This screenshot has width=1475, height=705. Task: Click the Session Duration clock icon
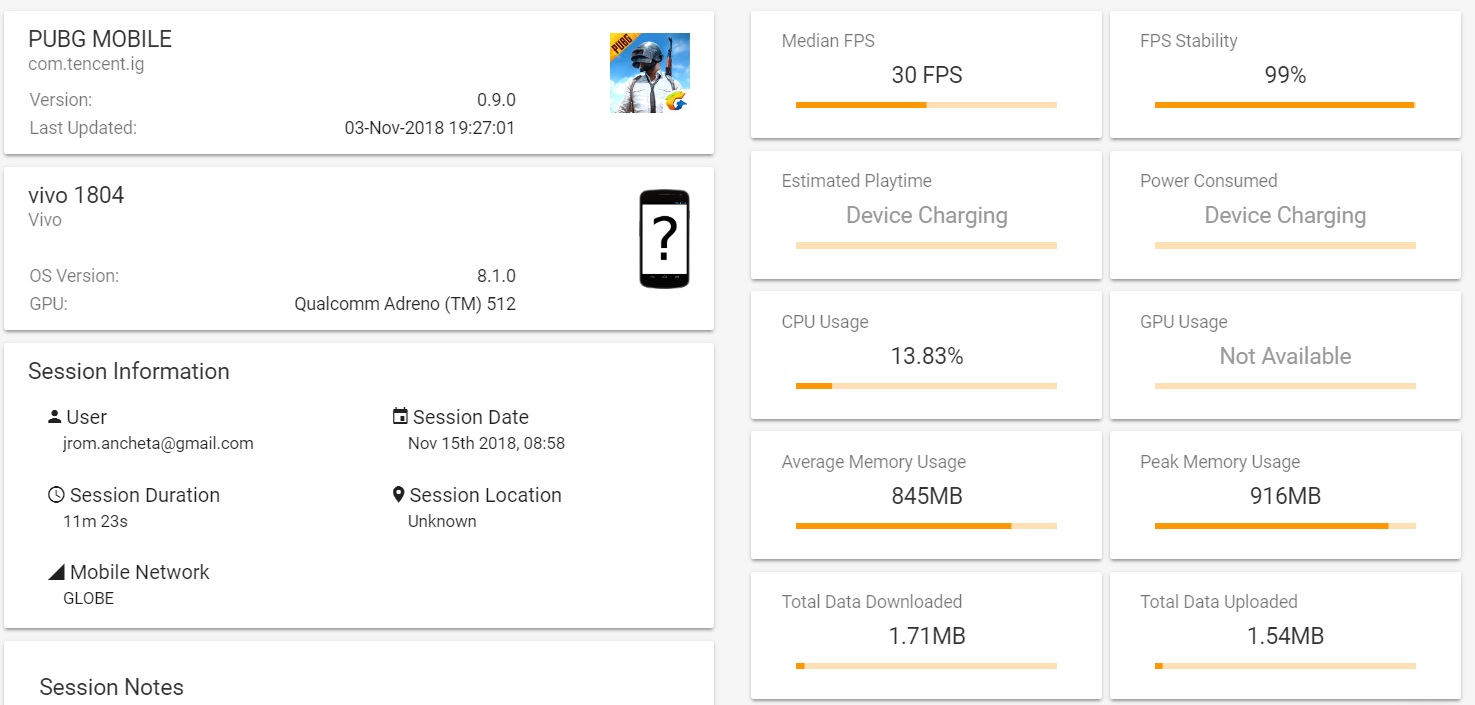point(56,495)
